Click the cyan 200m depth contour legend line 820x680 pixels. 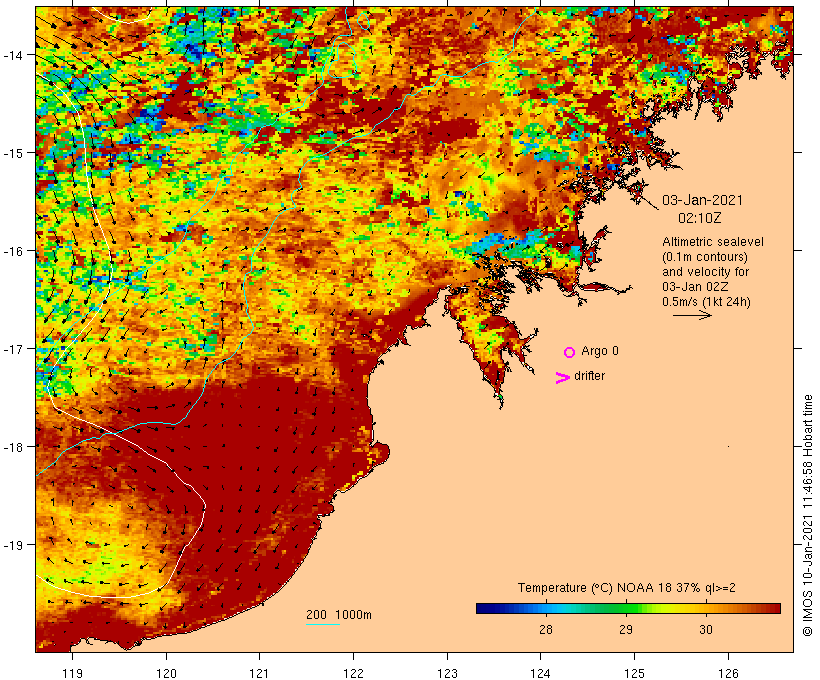pyautogui.click(x=323, y=624)
